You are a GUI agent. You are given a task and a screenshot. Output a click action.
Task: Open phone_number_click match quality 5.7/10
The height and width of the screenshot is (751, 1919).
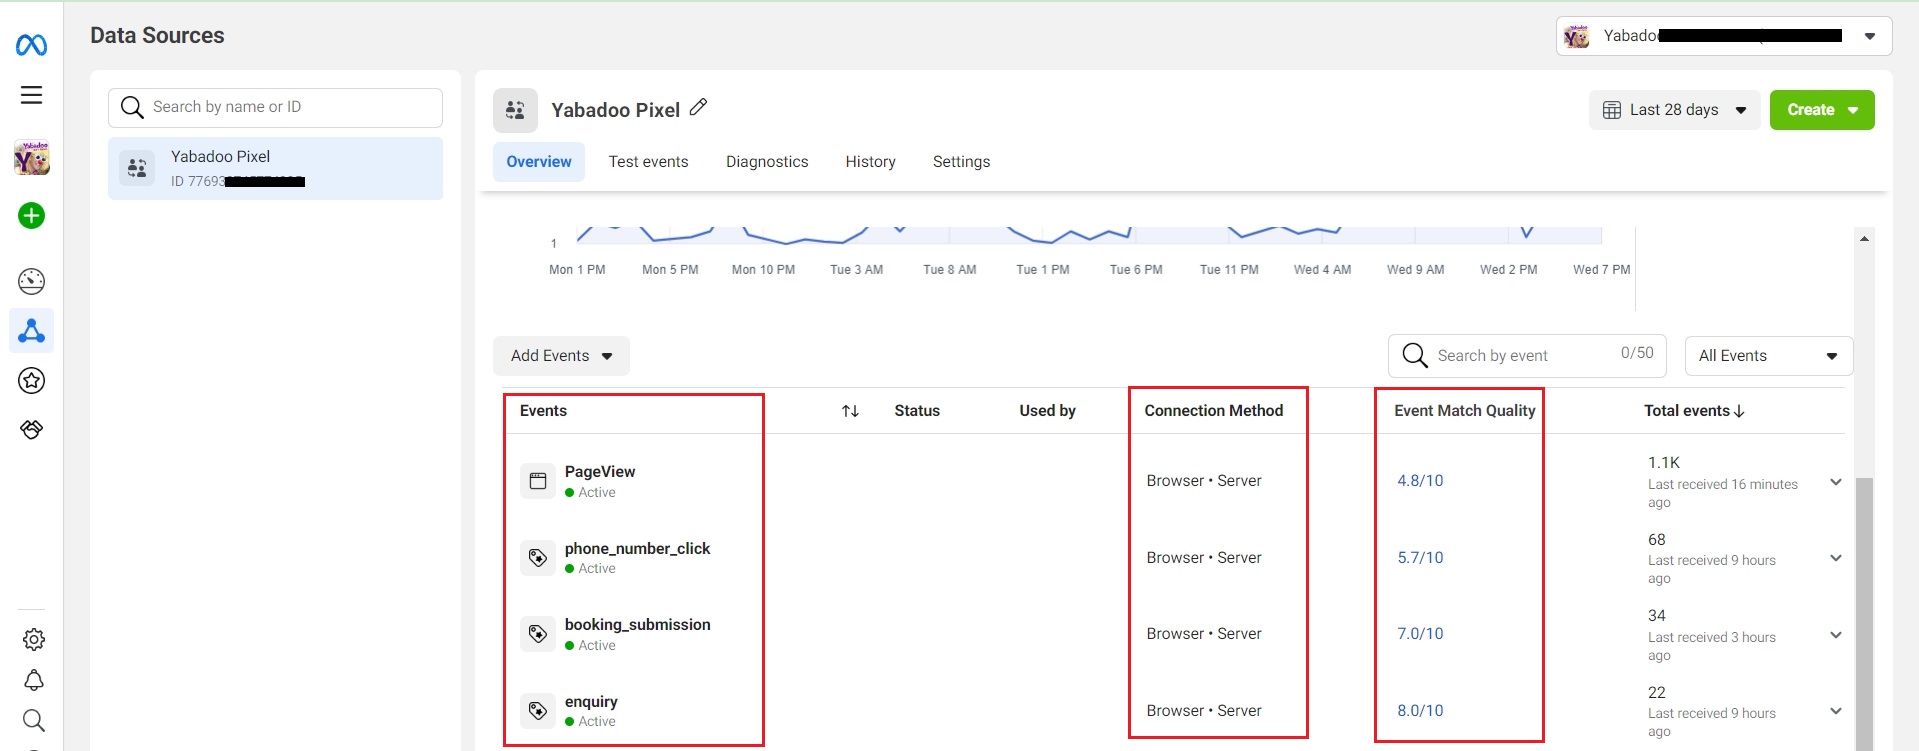point(1420,558)
